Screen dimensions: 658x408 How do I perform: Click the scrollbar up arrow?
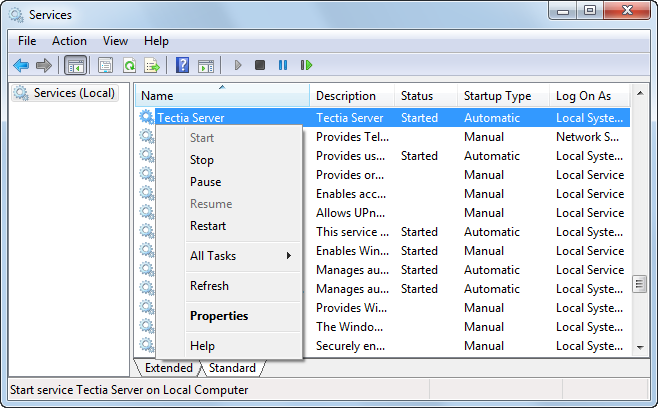[640, 93]
